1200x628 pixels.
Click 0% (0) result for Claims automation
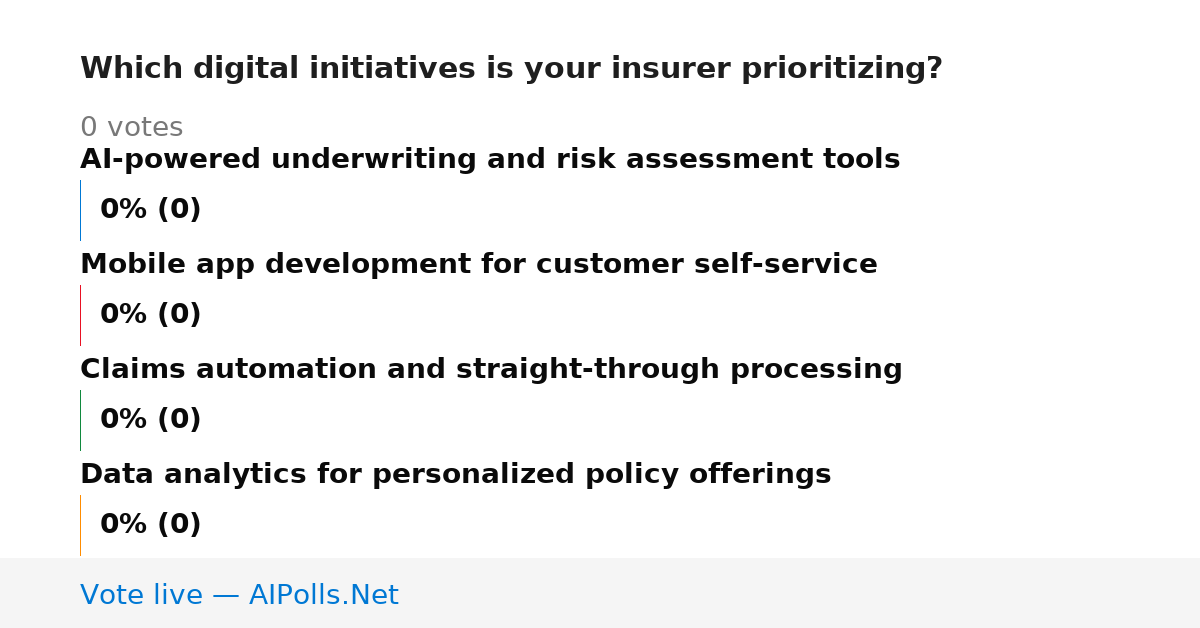point(151,420)
